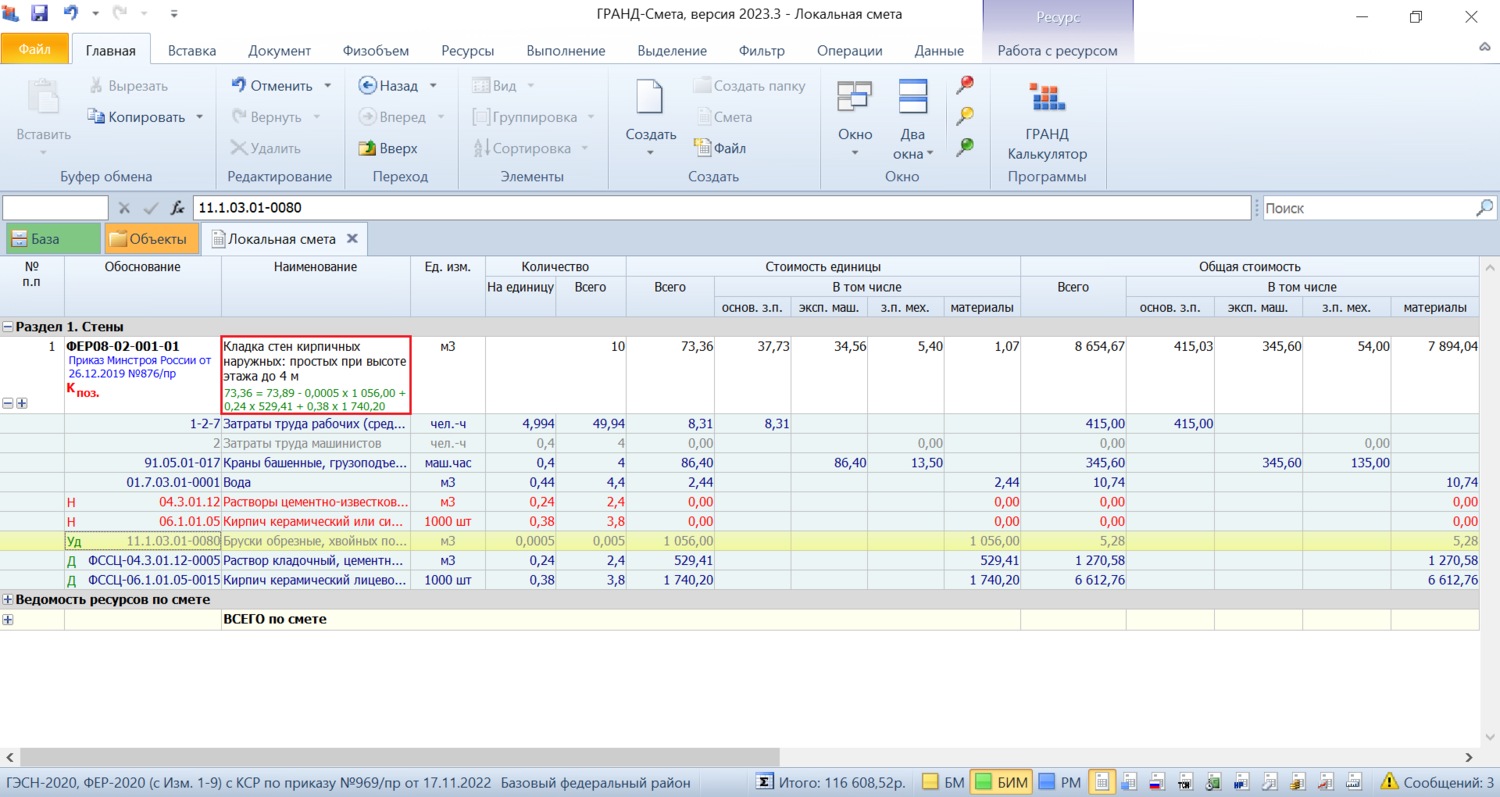Open the Два окна dropdown

(912, 143)
